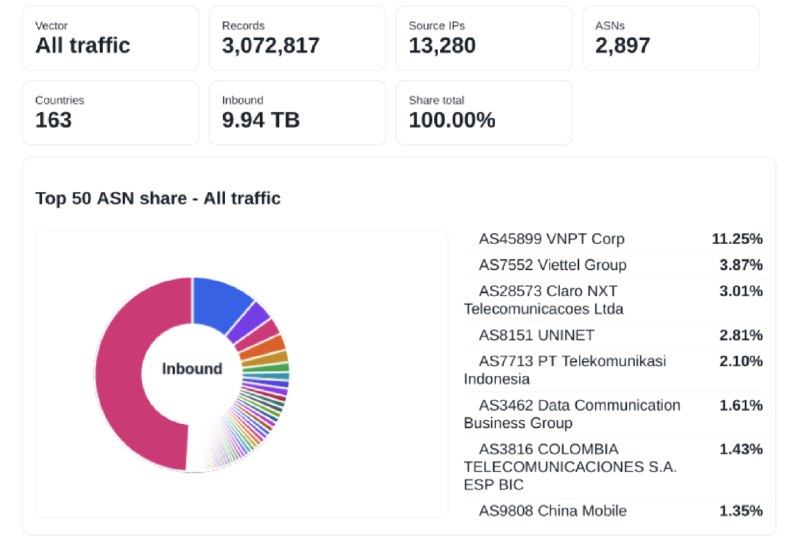Click the AS8151 UNINET legend item
Image resolution: width=800 pixels, height=544 pixels.
point(613,335)
